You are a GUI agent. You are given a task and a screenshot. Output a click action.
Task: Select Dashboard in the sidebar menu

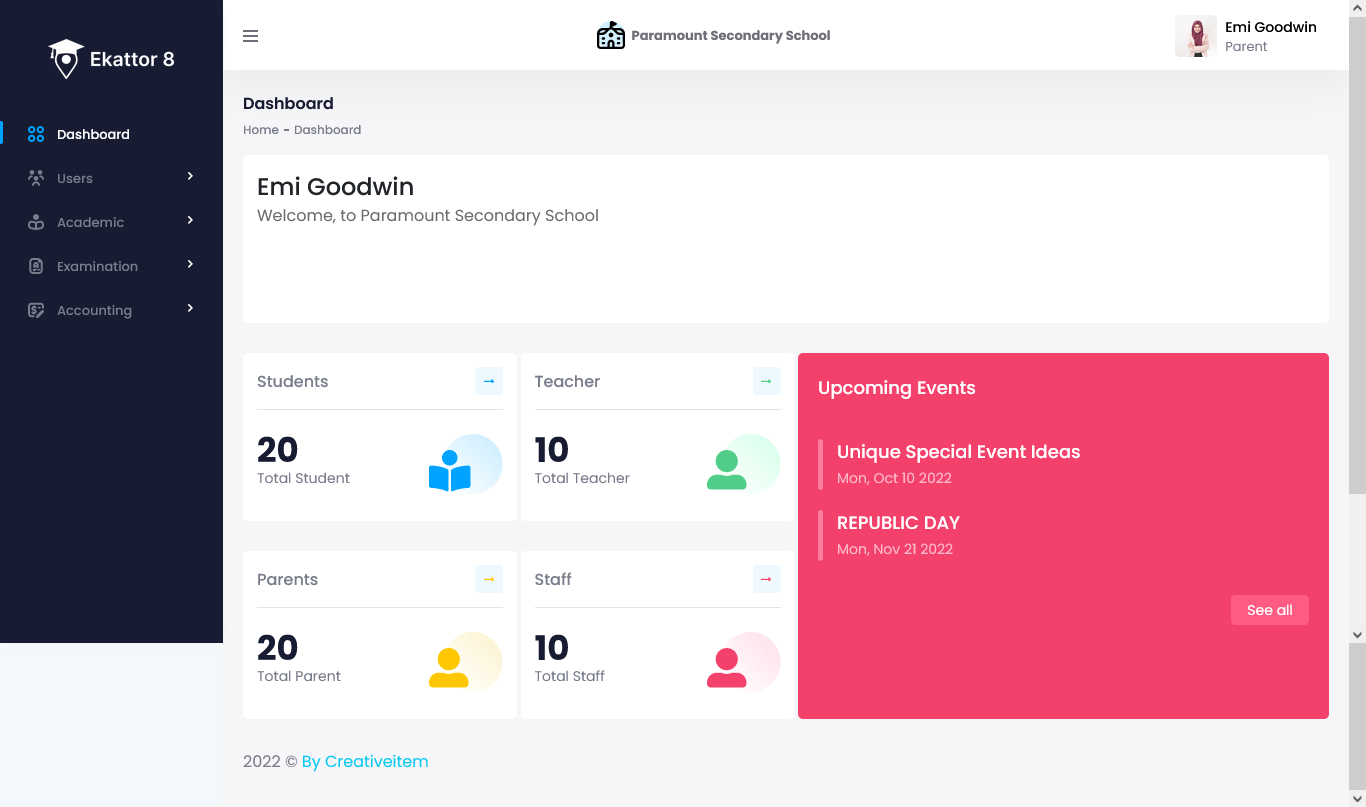click(93, 133)
